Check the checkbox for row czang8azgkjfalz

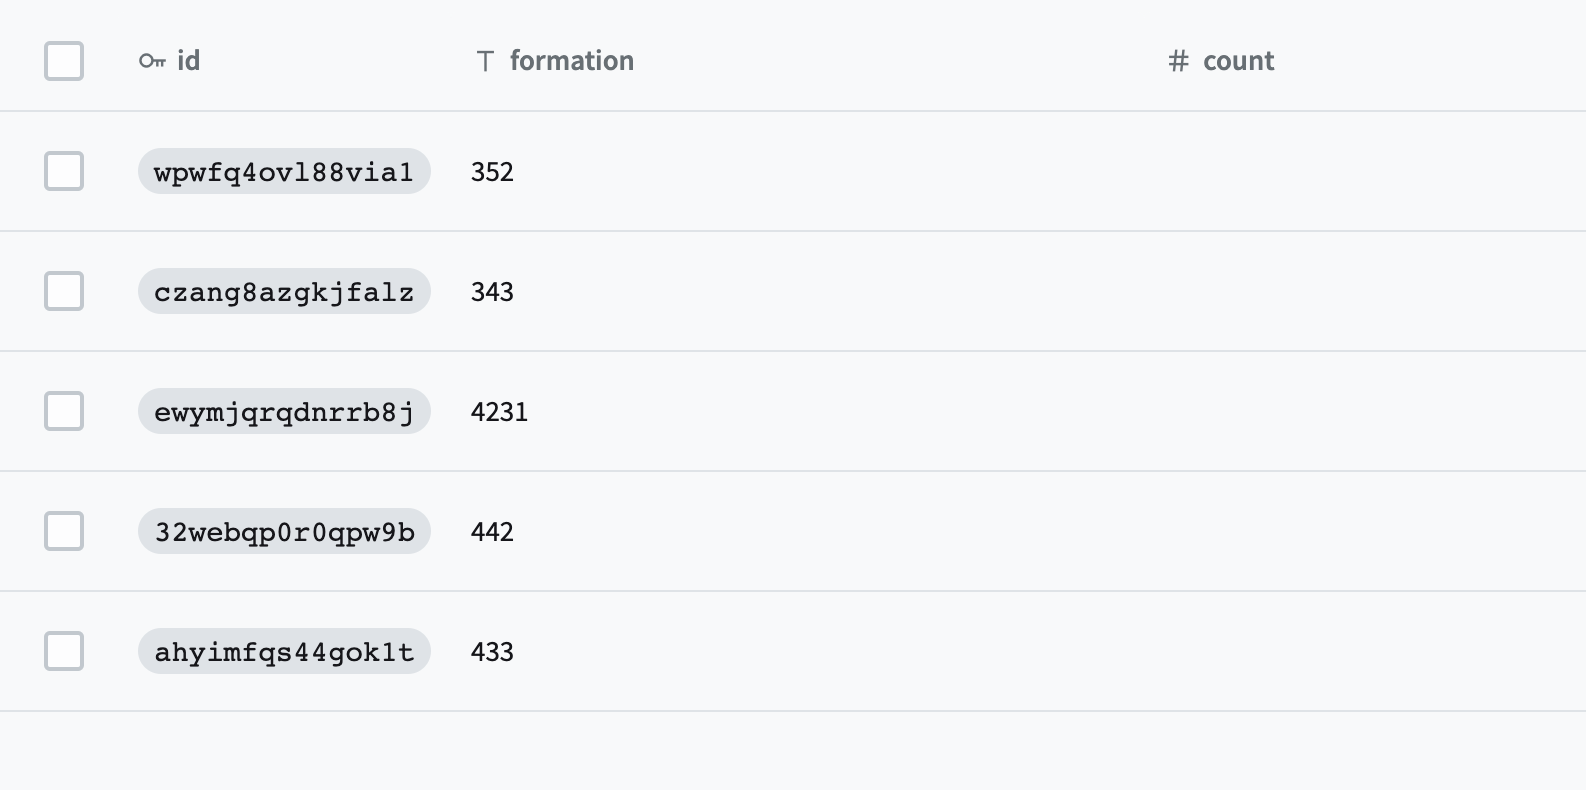pos(63,291)
